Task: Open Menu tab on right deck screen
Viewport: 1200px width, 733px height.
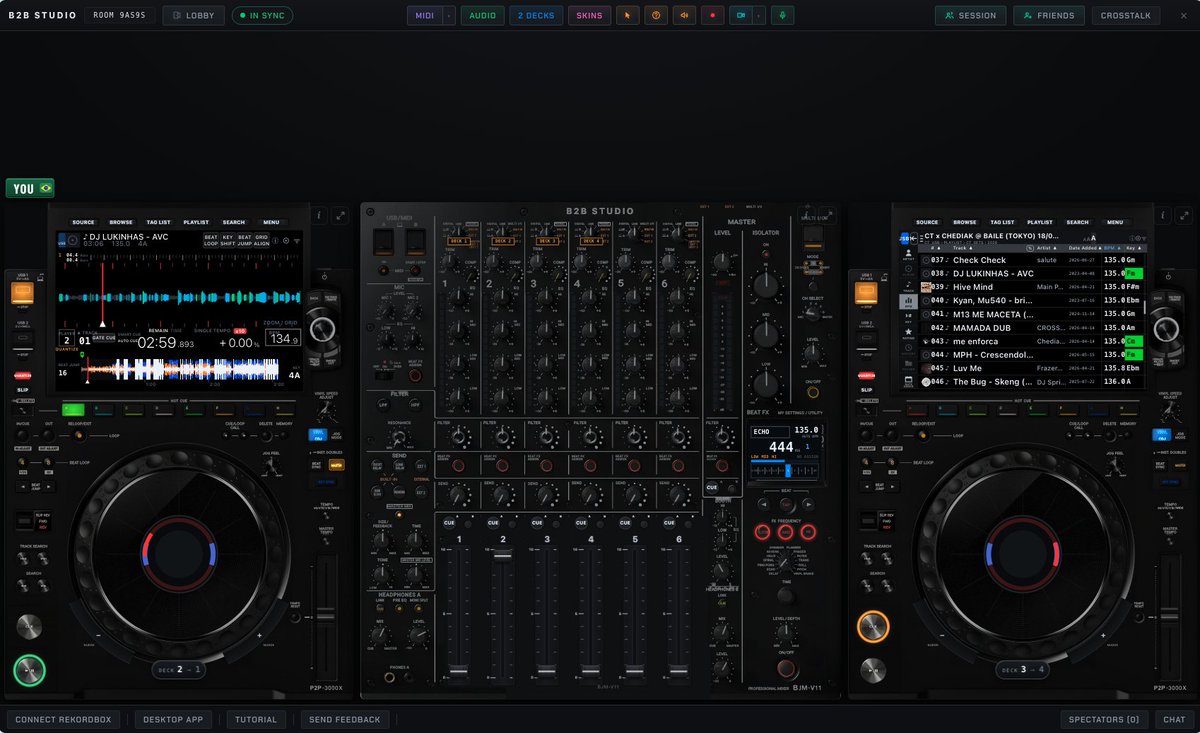Action: coord(1115,222)
